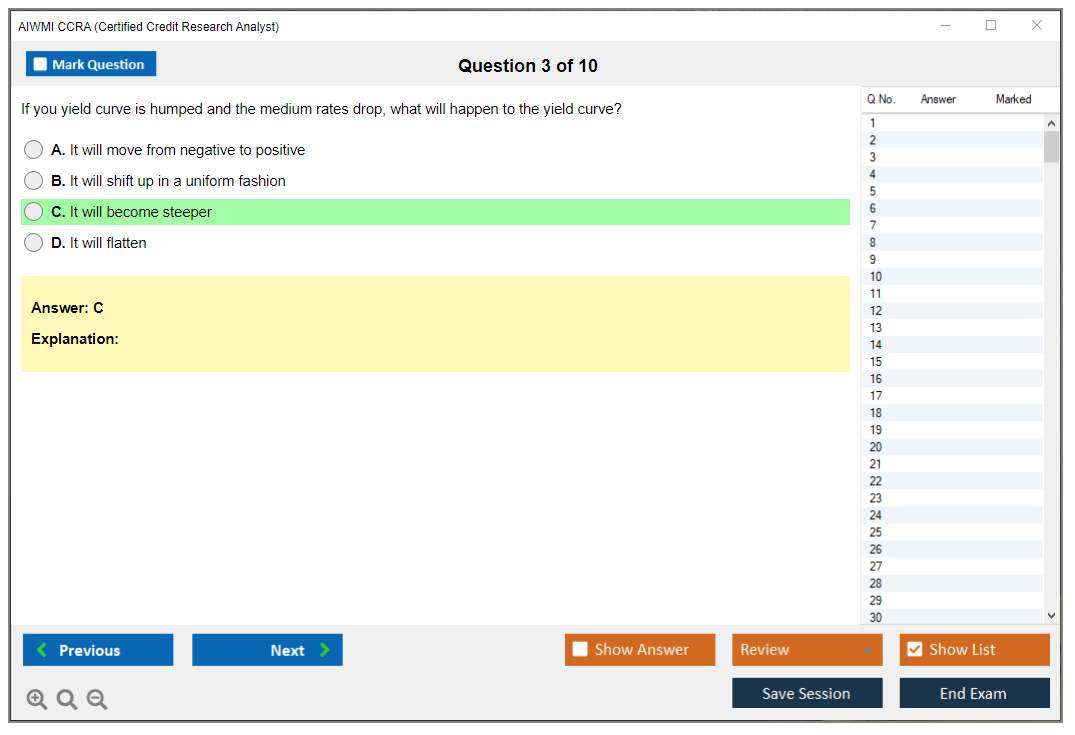The image size is (1075, 735).
Task: Click the zoom in magnifier icon
Action: coord(36,700)
